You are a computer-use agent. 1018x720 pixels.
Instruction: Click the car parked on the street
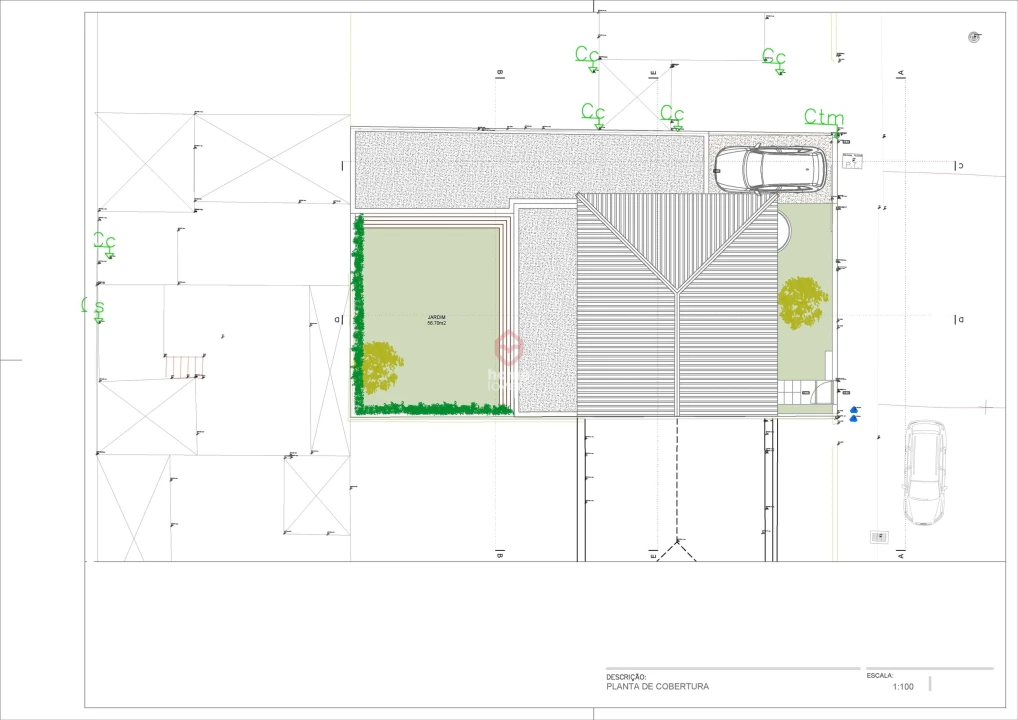tap(924, 473)
